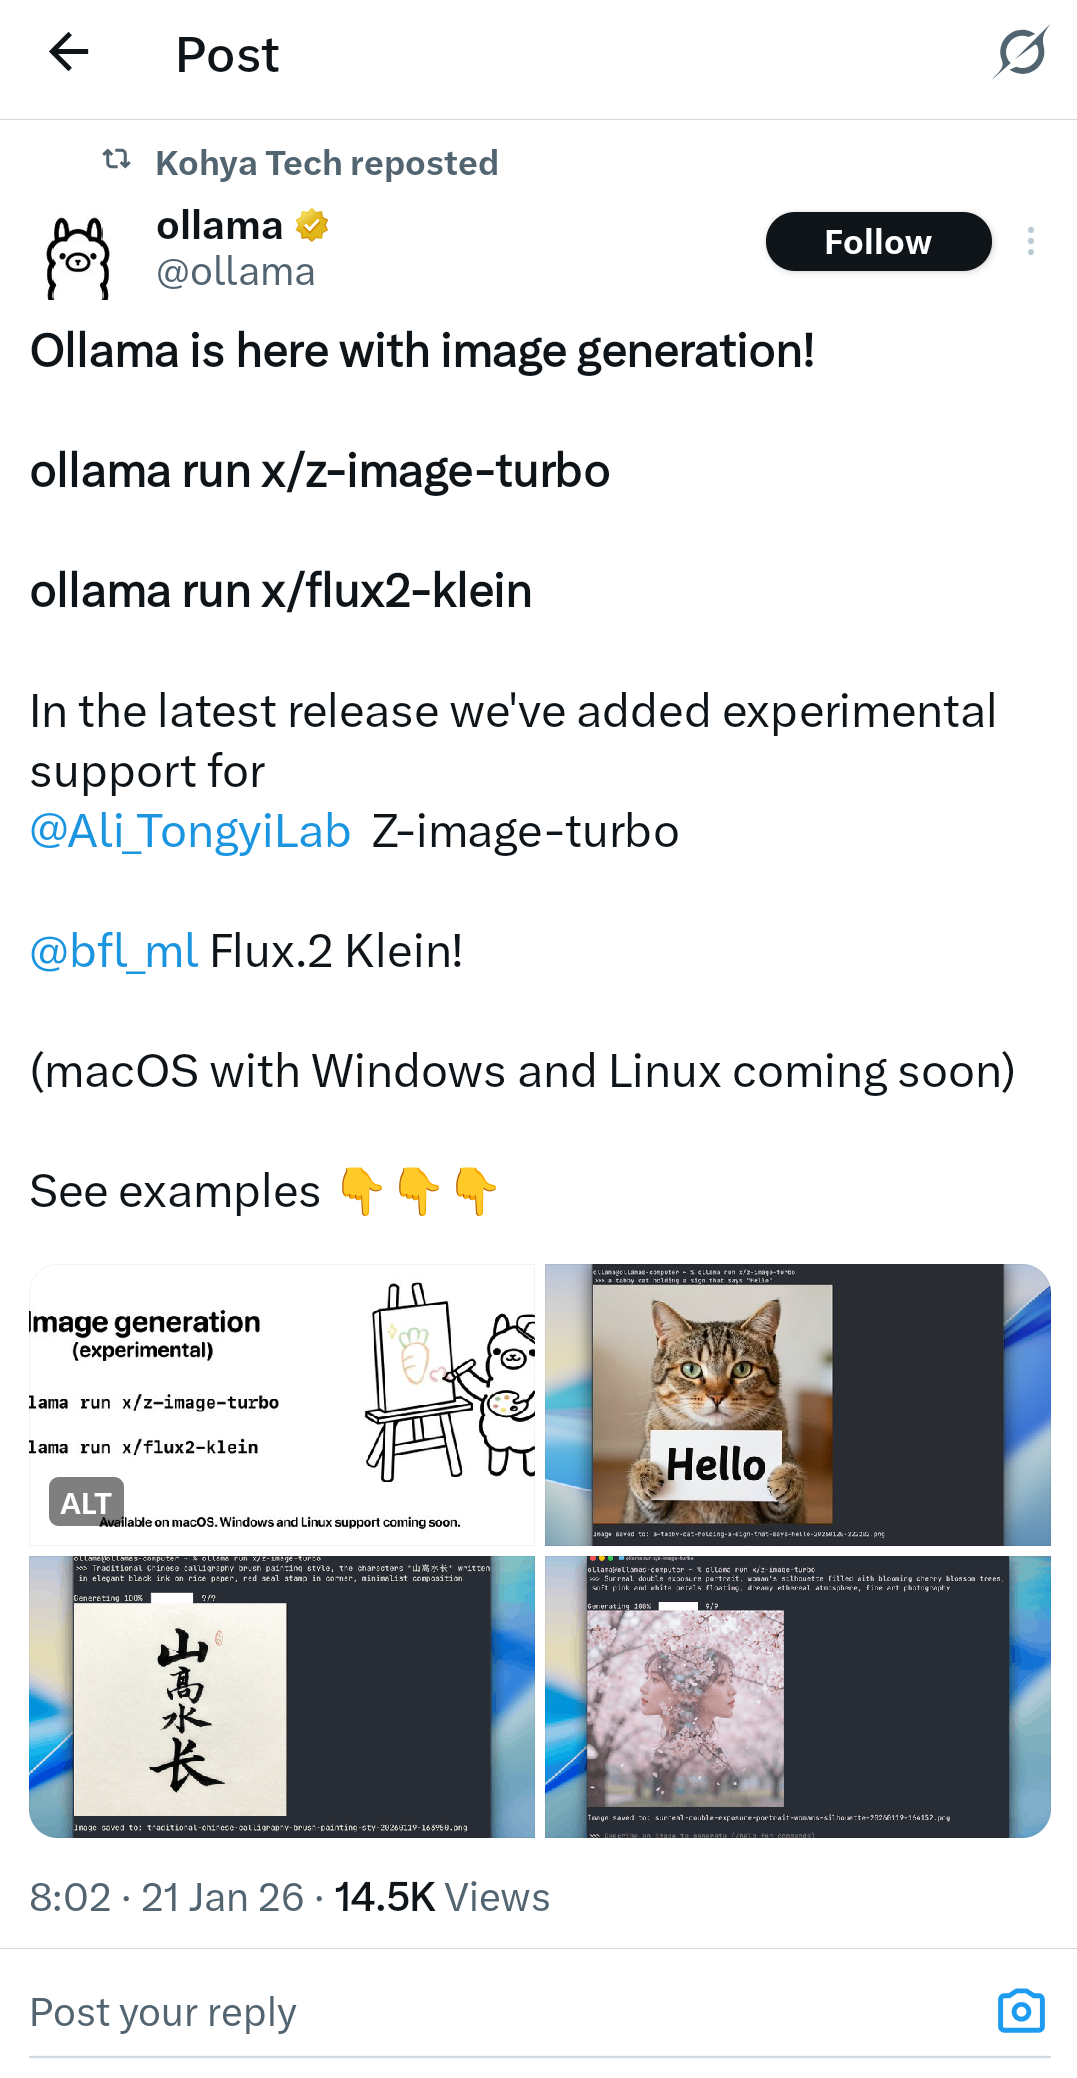The image size is (1077, 2078).
Task: Tap the ollama display name
Action: [220, 226]
